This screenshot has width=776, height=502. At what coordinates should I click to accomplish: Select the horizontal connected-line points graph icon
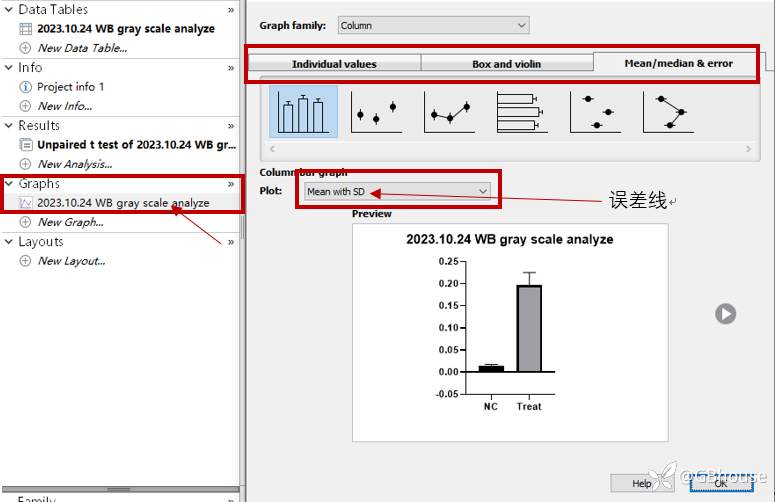(x=668, y=111)
